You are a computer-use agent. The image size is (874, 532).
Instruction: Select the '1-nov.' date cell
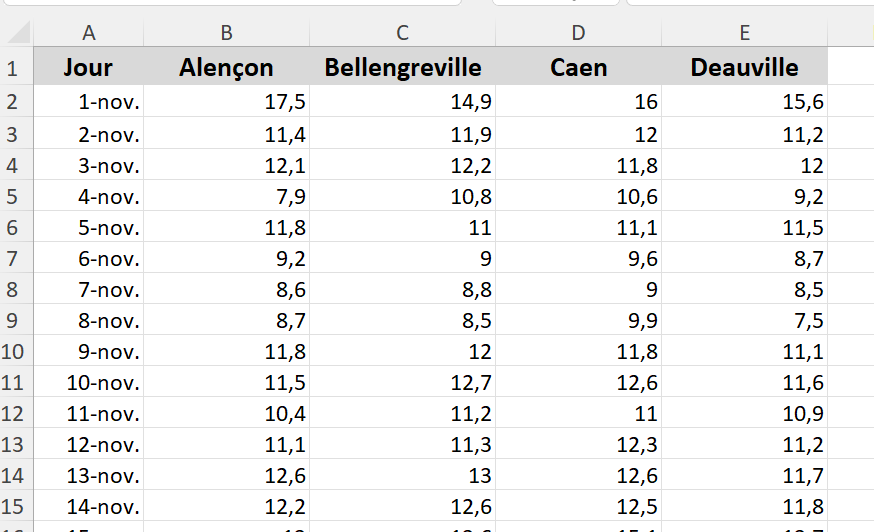click(89, 101)
